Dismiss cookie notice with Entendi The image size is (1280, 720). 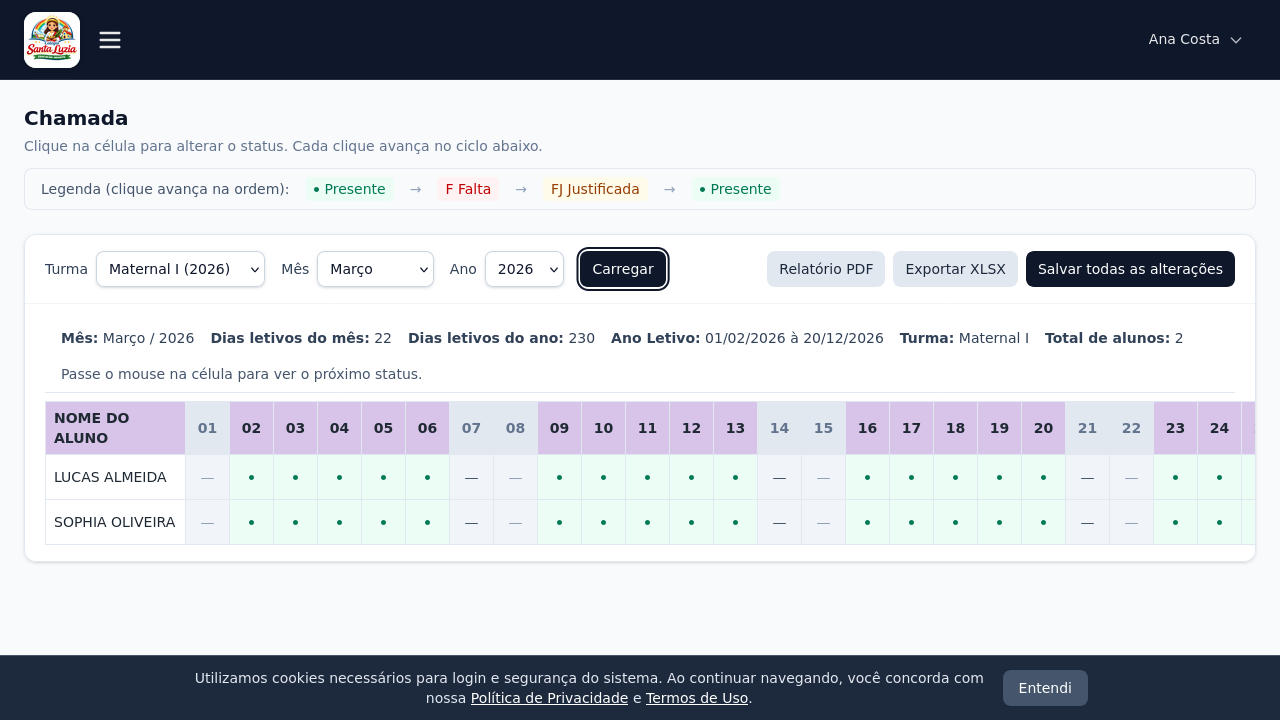pyautogui.click(x=1045, y=688)
